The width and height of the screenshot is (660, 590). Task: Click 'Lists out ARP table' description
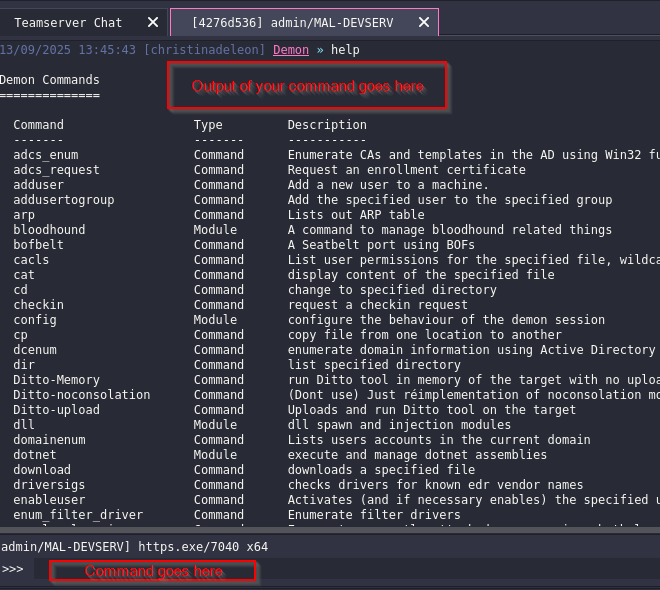click(356, 215)
